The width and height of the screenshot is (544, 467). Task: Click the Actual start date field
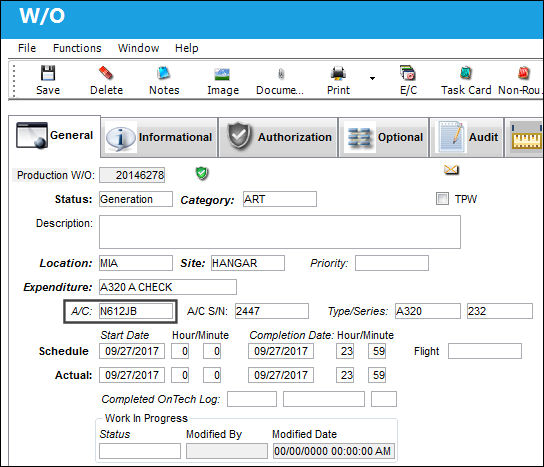pyautogui.click(x=132, y=375)
